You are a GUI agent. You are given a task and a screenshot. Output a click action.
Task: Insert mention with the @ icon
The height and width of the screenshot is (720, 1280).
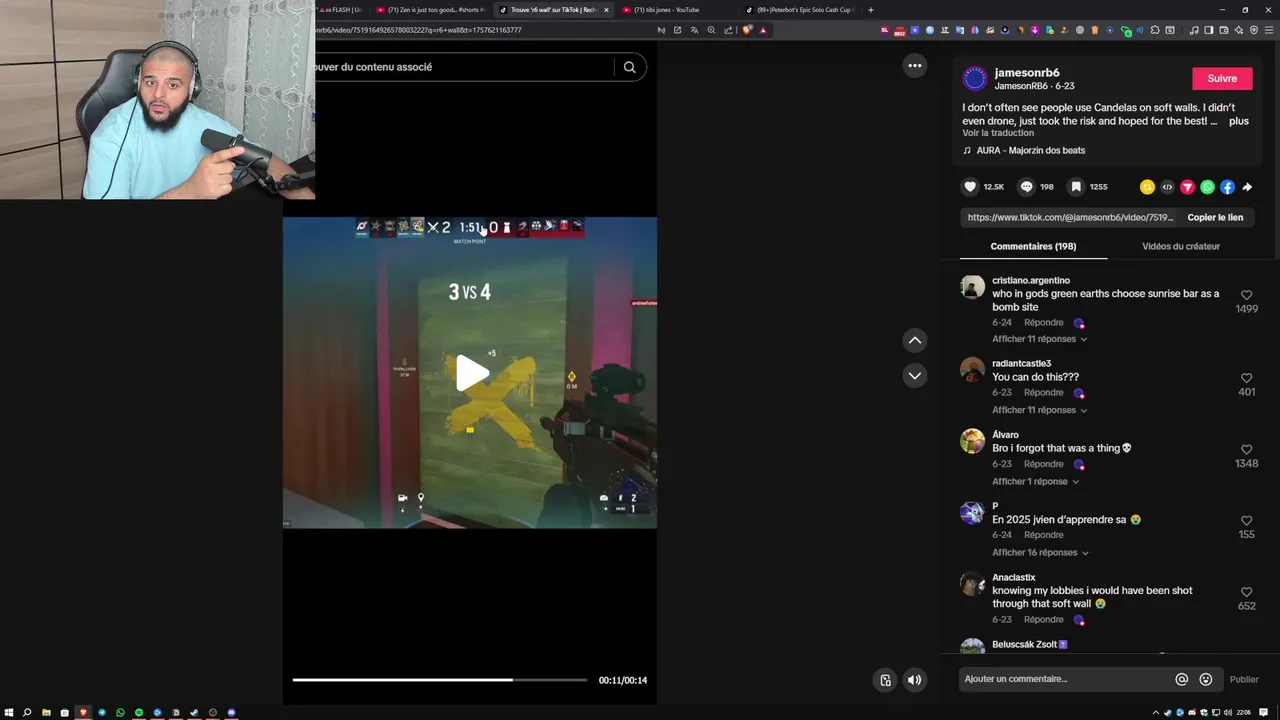1181,679
